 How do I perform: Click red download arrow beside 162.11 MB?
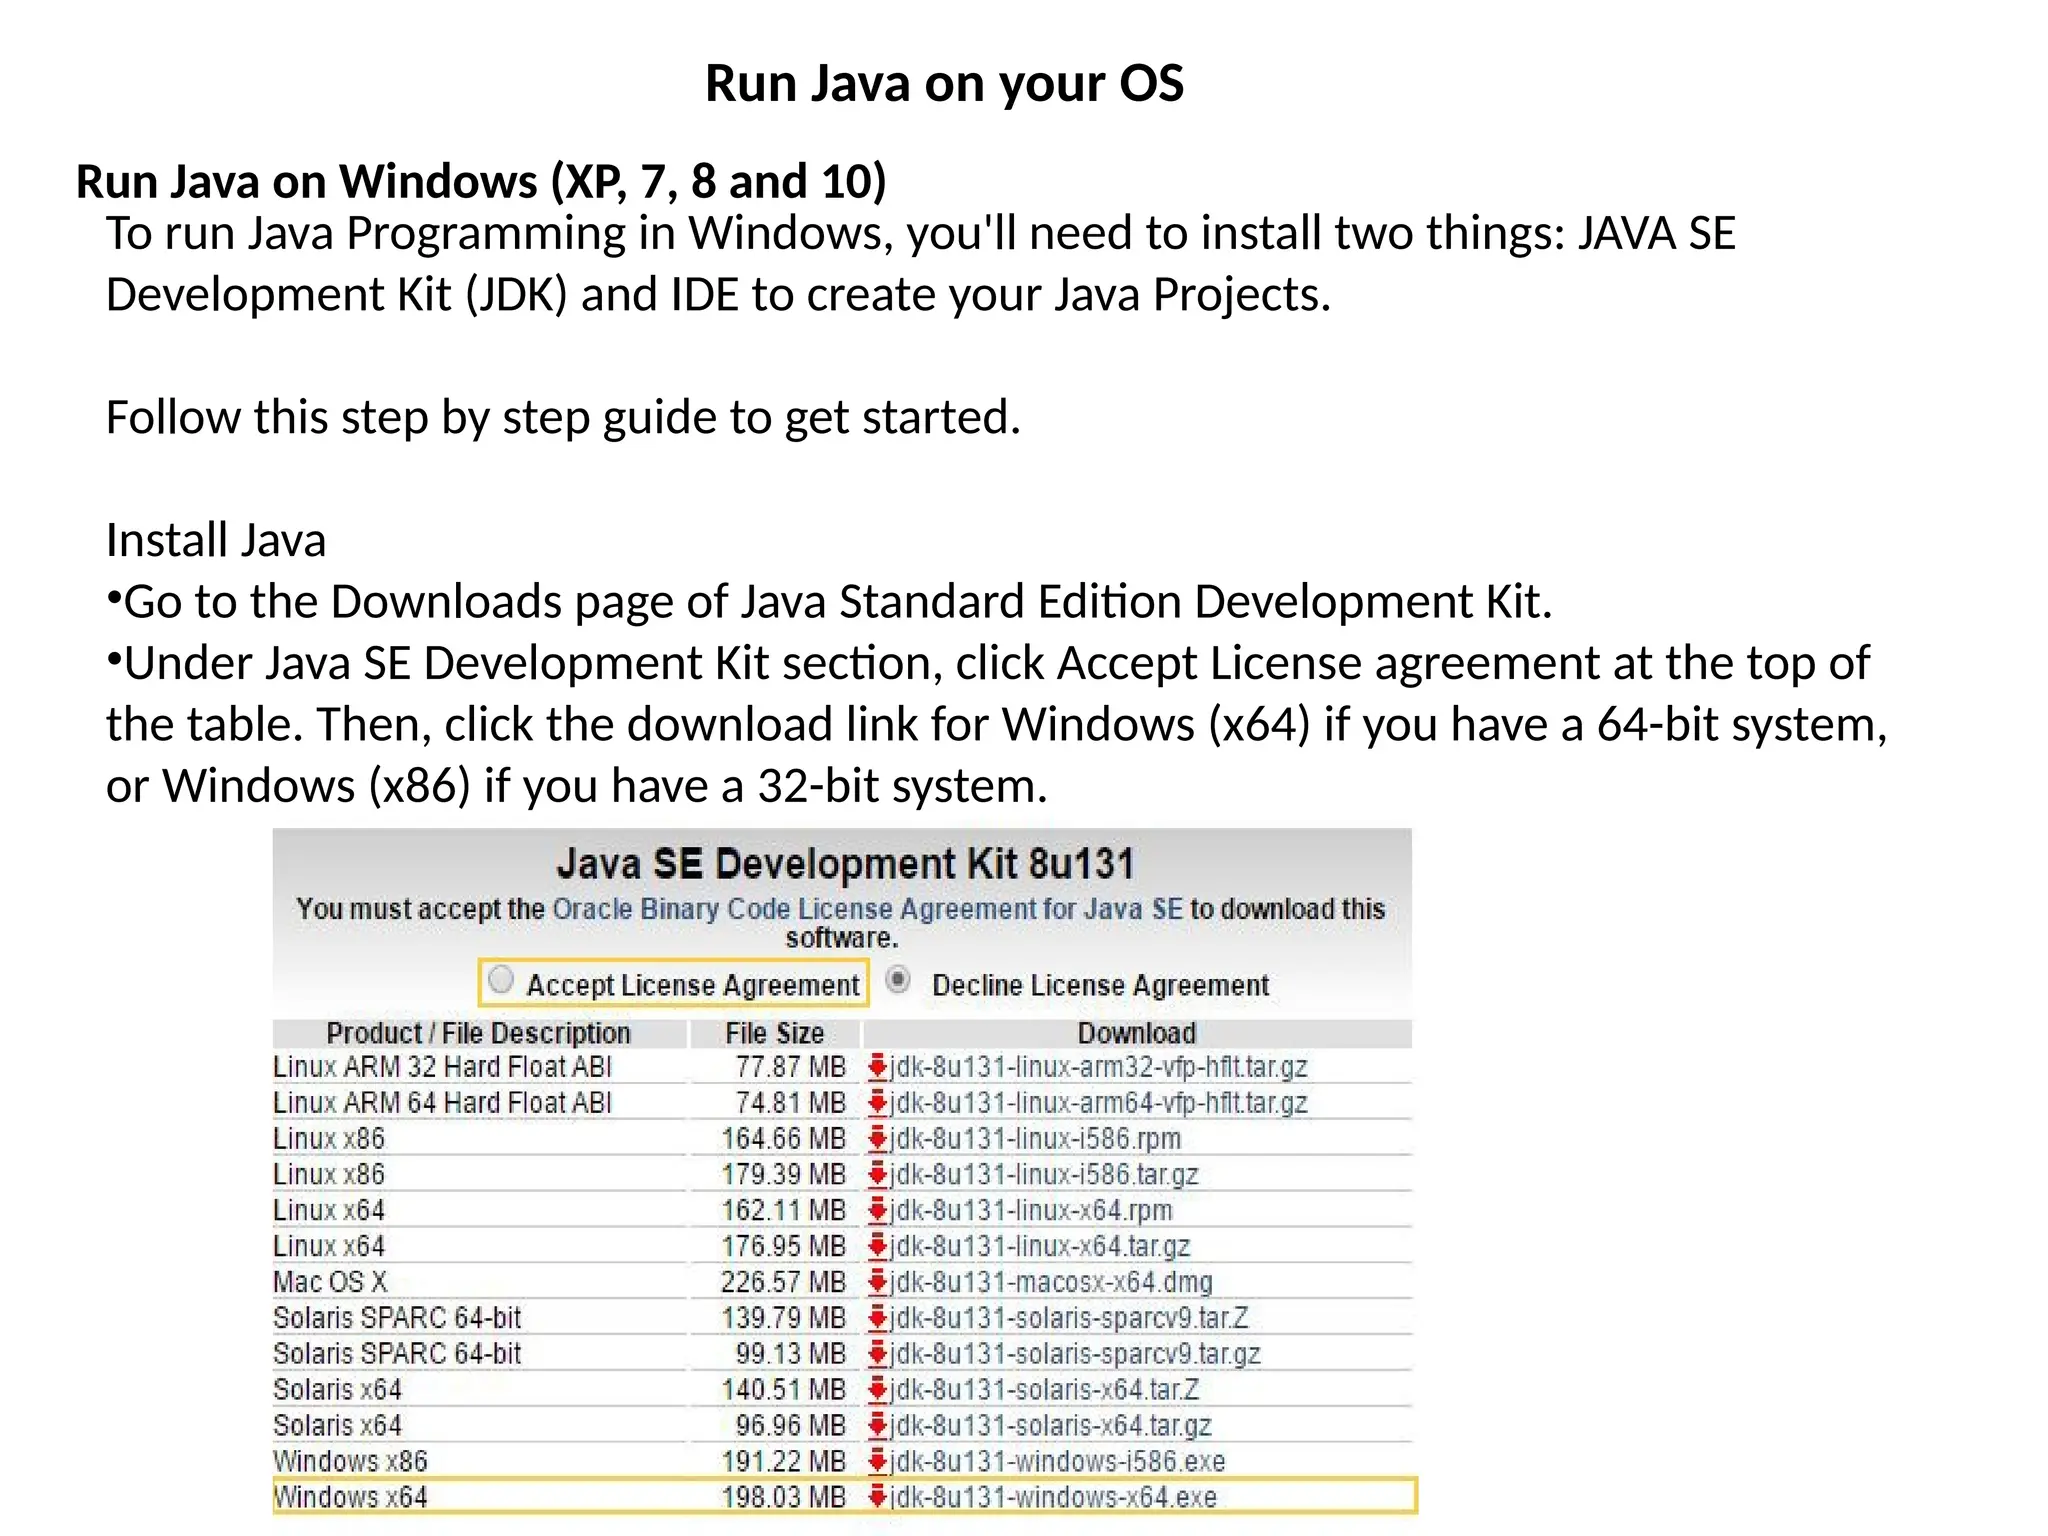(878, 1210)
